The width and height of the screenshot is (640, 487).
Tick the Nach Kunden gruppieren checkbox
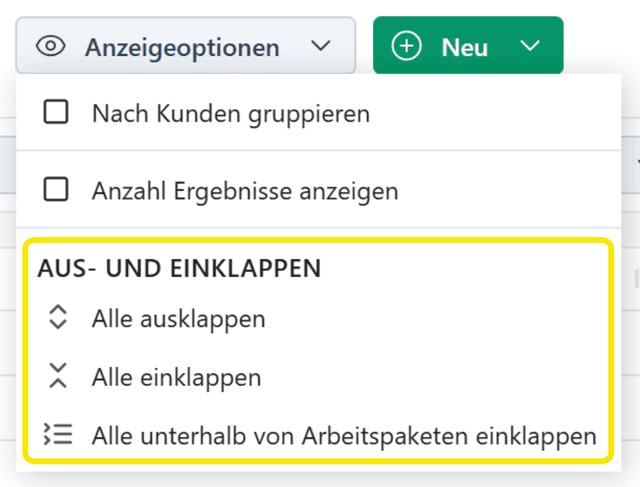coord(56,113)
